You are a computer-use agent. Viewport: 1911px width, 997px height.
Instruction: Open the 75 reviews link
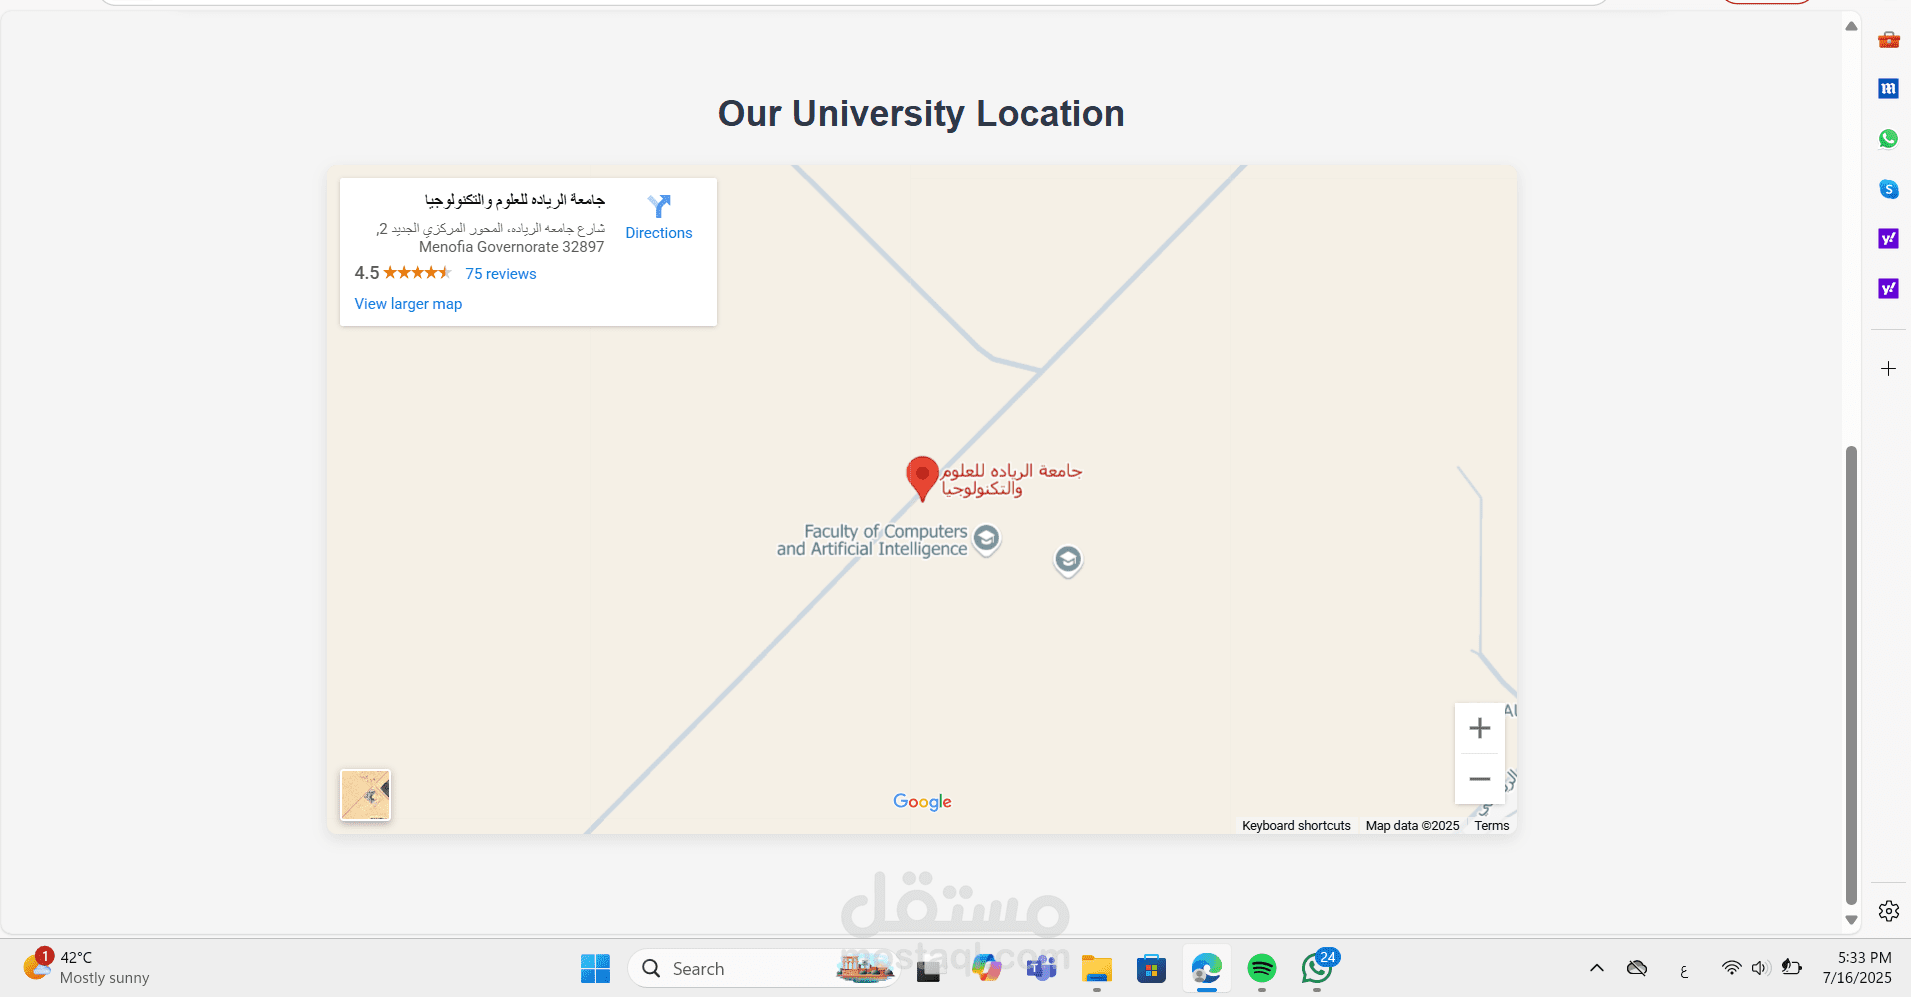(501, 274)
